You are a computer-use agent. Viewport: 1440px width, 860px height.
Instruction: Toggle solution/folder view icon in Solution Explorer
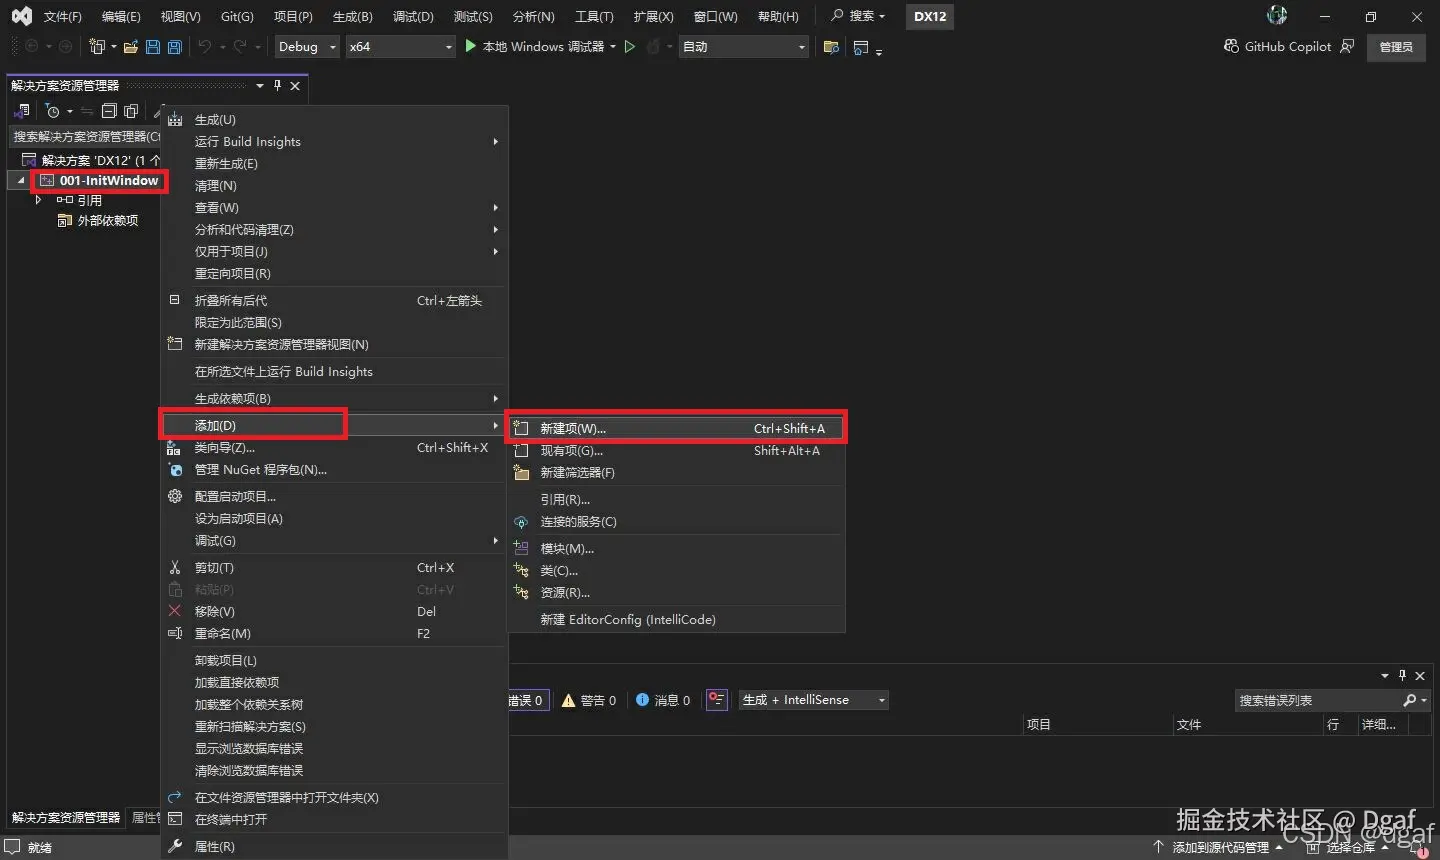(x=22, y=111)
